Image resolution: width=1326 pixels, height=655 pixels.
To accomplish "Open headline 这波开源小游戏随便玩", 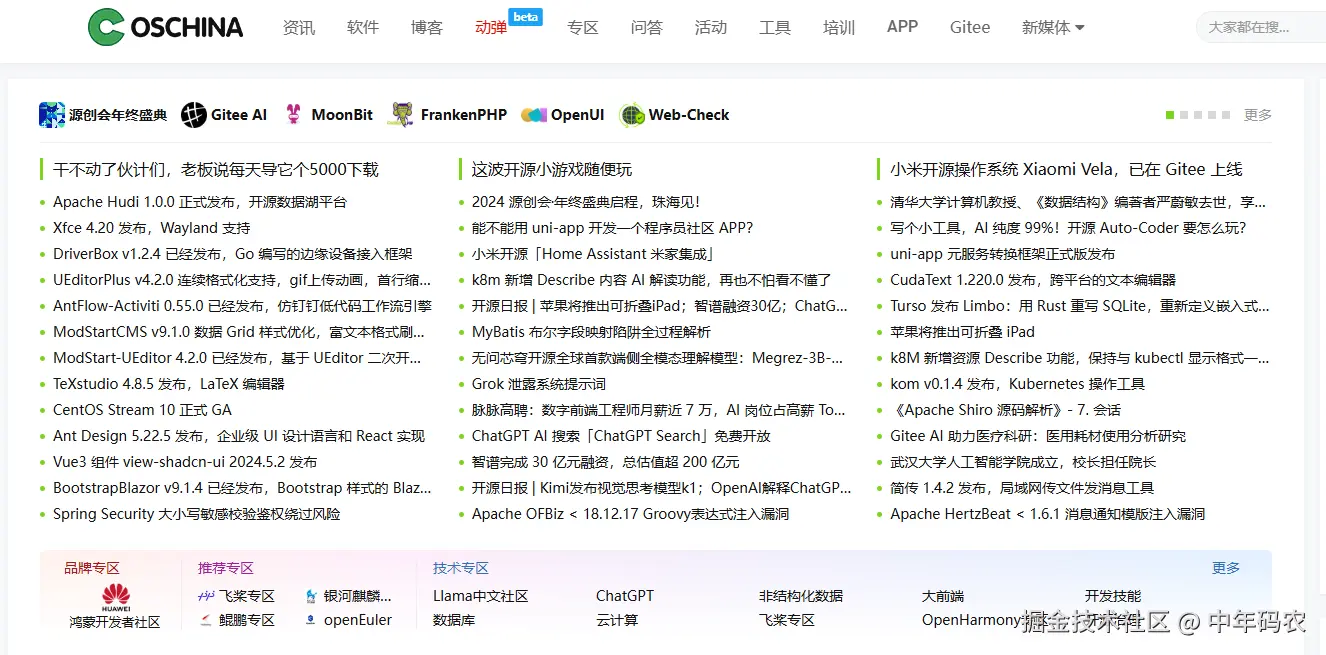I will [x=552, y=170].
